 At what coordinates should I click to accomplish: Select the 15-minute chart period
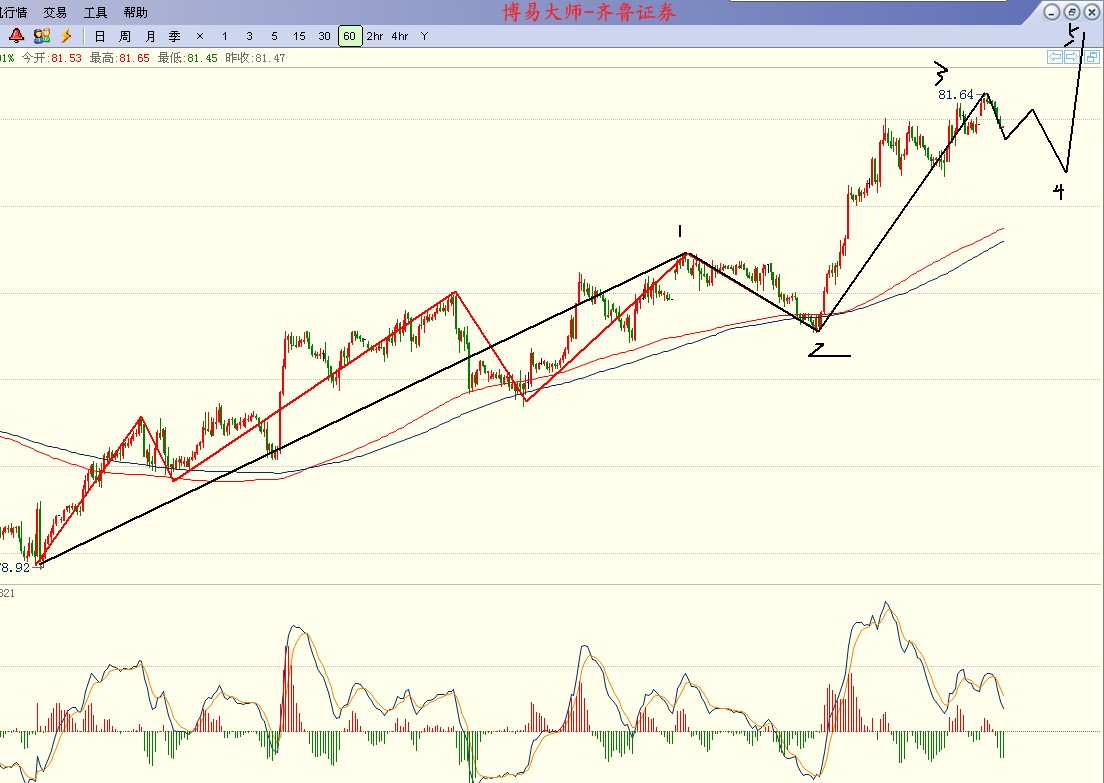coord(299,36)
